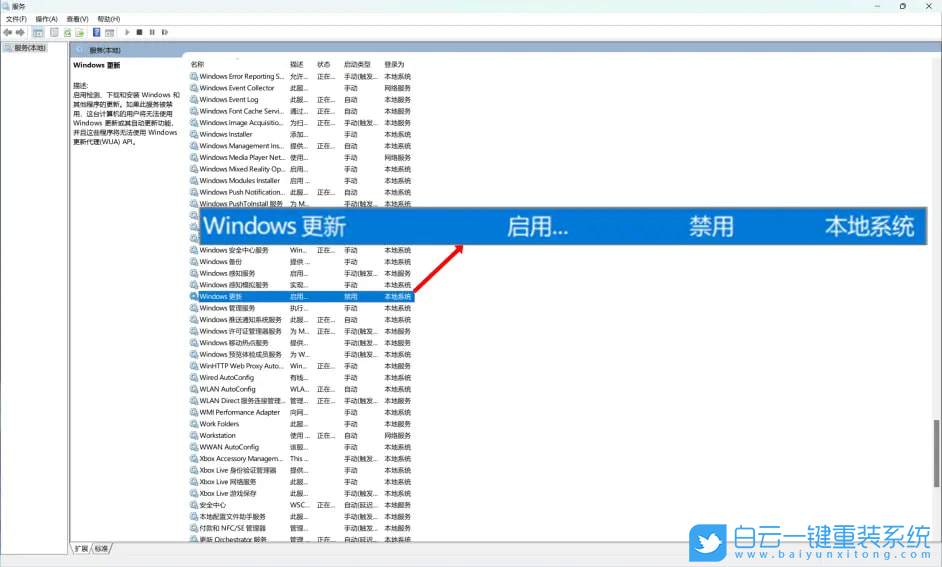Click the Export List toolbar icon
Image resolution: width=942 pixels, height=567 pixels.
pos(79,32)
